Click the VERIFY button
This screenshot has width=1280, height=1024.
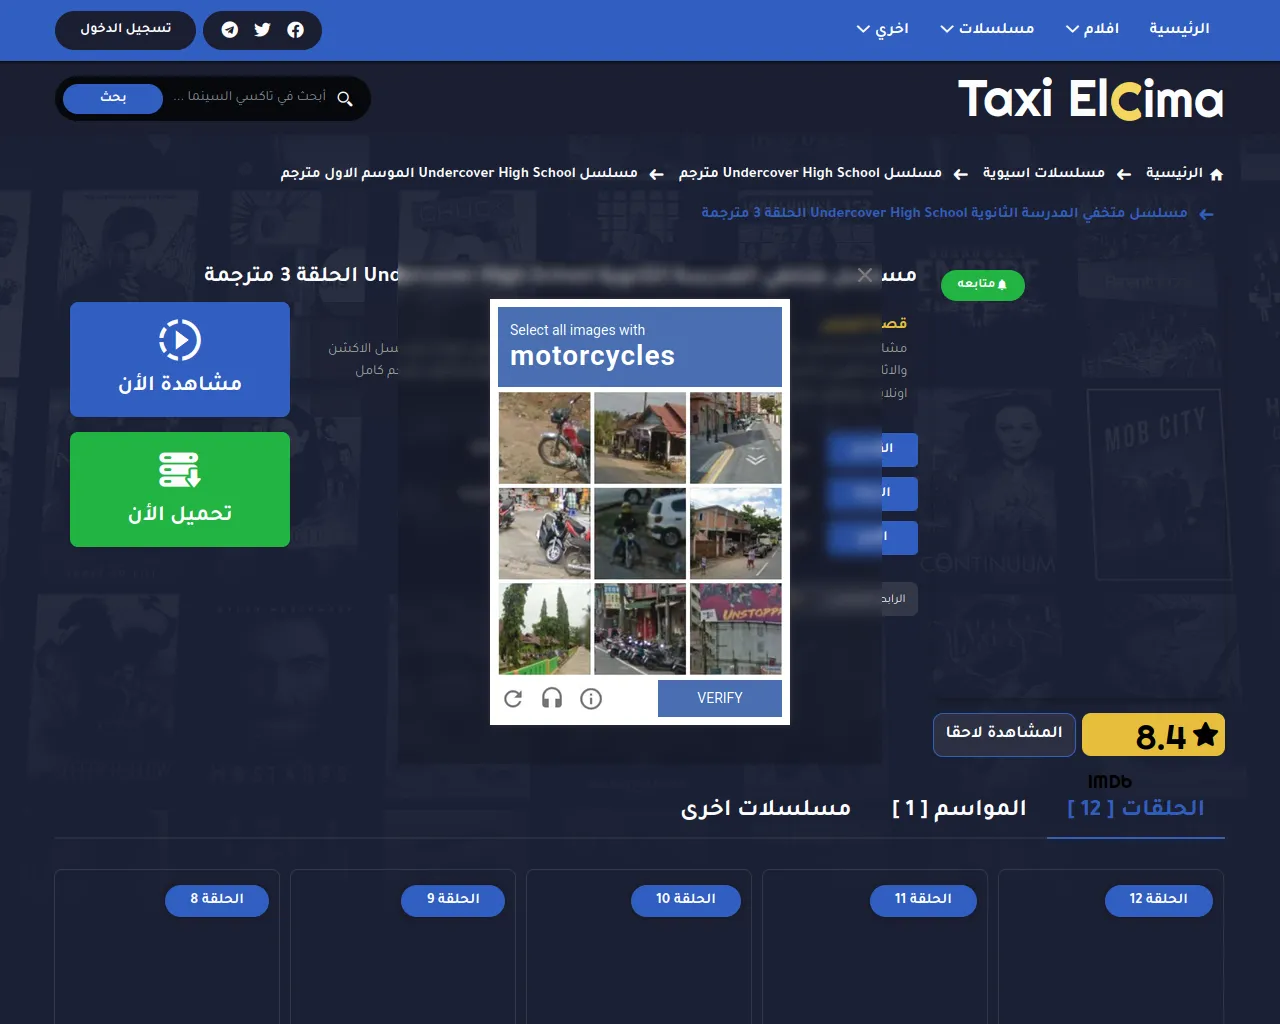(720, 698)
